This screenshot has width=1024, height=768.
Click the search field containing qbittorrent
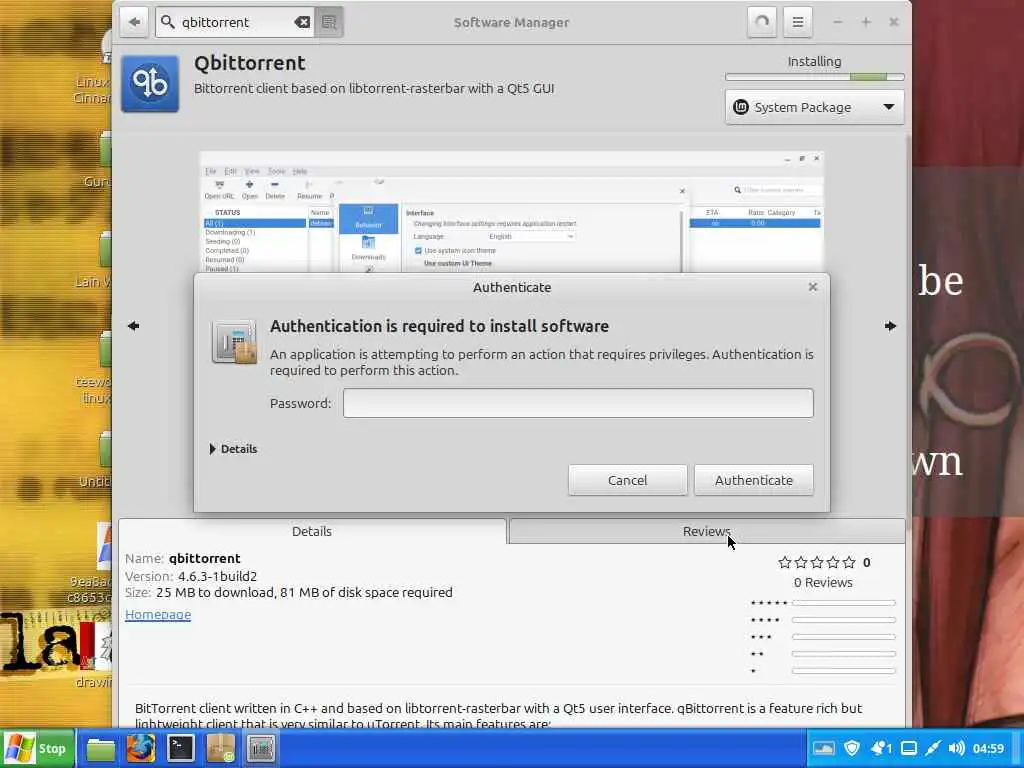(x=235, y=22)
